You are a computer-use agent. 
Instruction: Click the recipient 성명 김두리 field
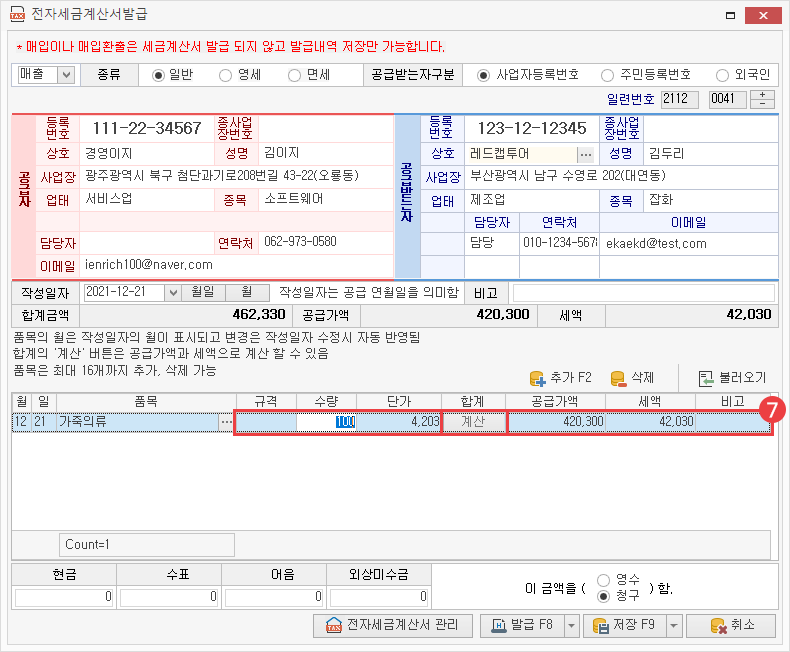click(711, 154)
